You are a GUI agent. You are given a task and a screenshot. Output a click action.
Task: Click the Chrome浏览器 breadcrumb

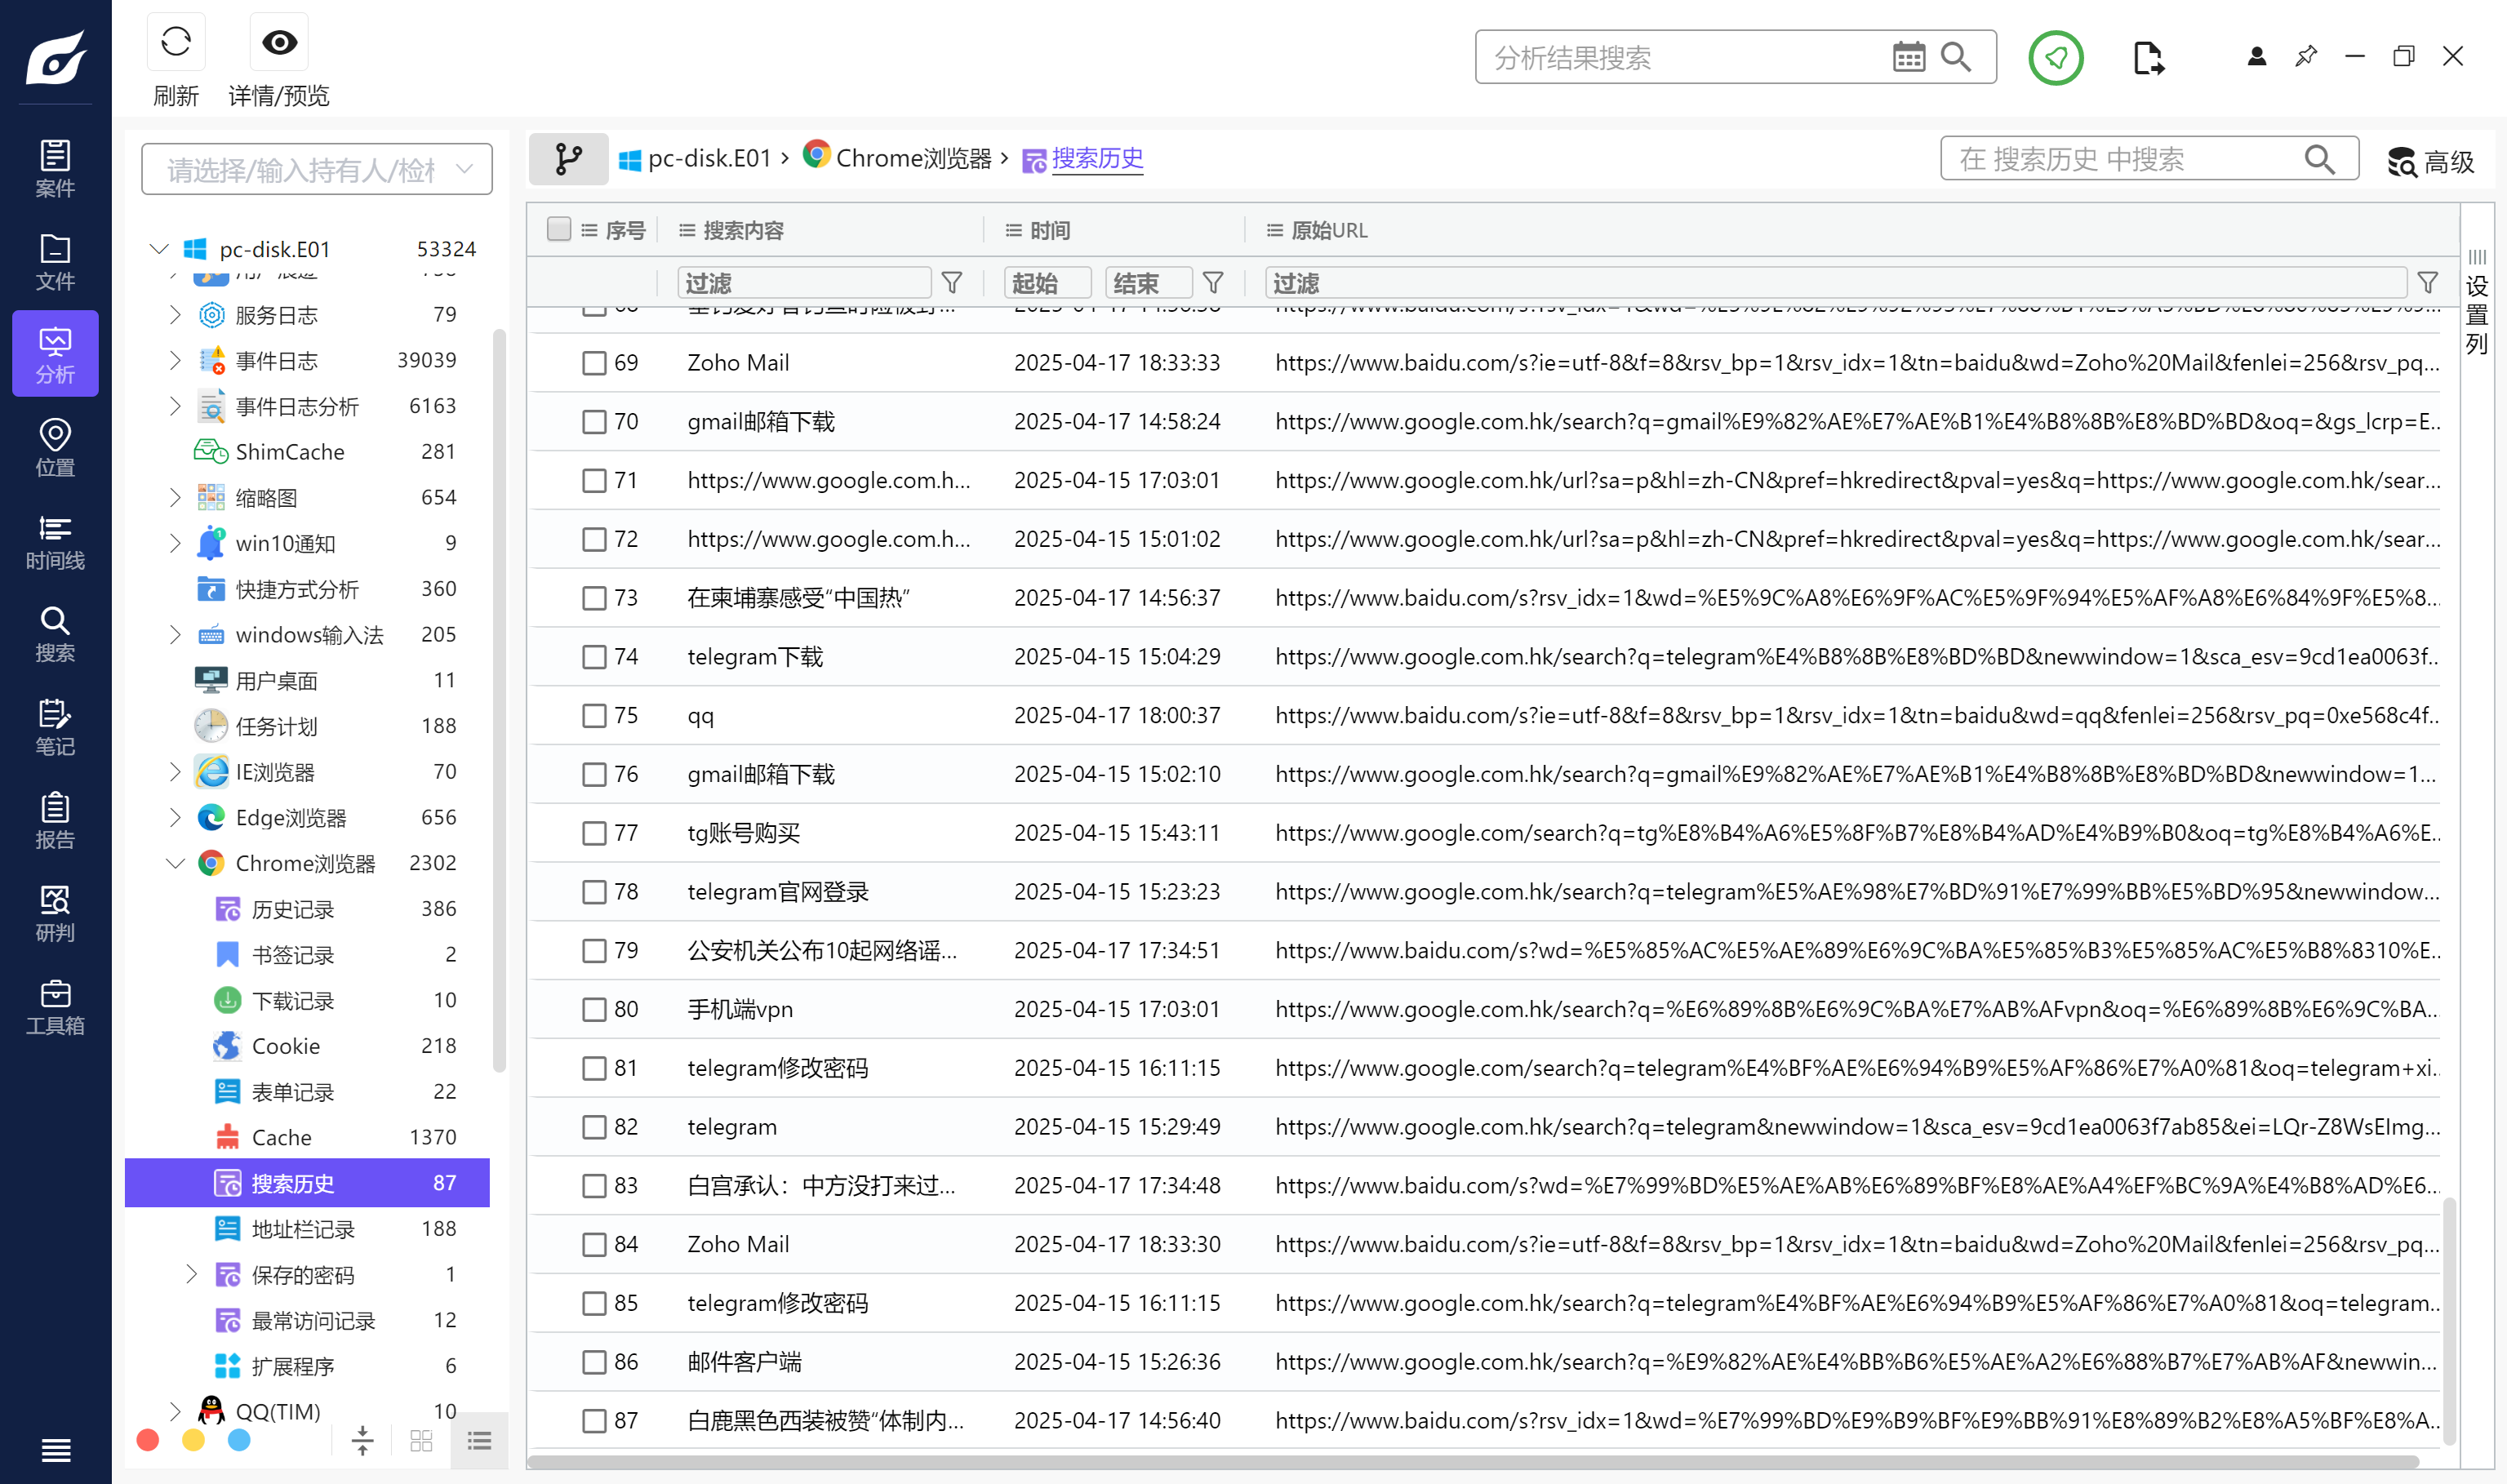point(897,157)
